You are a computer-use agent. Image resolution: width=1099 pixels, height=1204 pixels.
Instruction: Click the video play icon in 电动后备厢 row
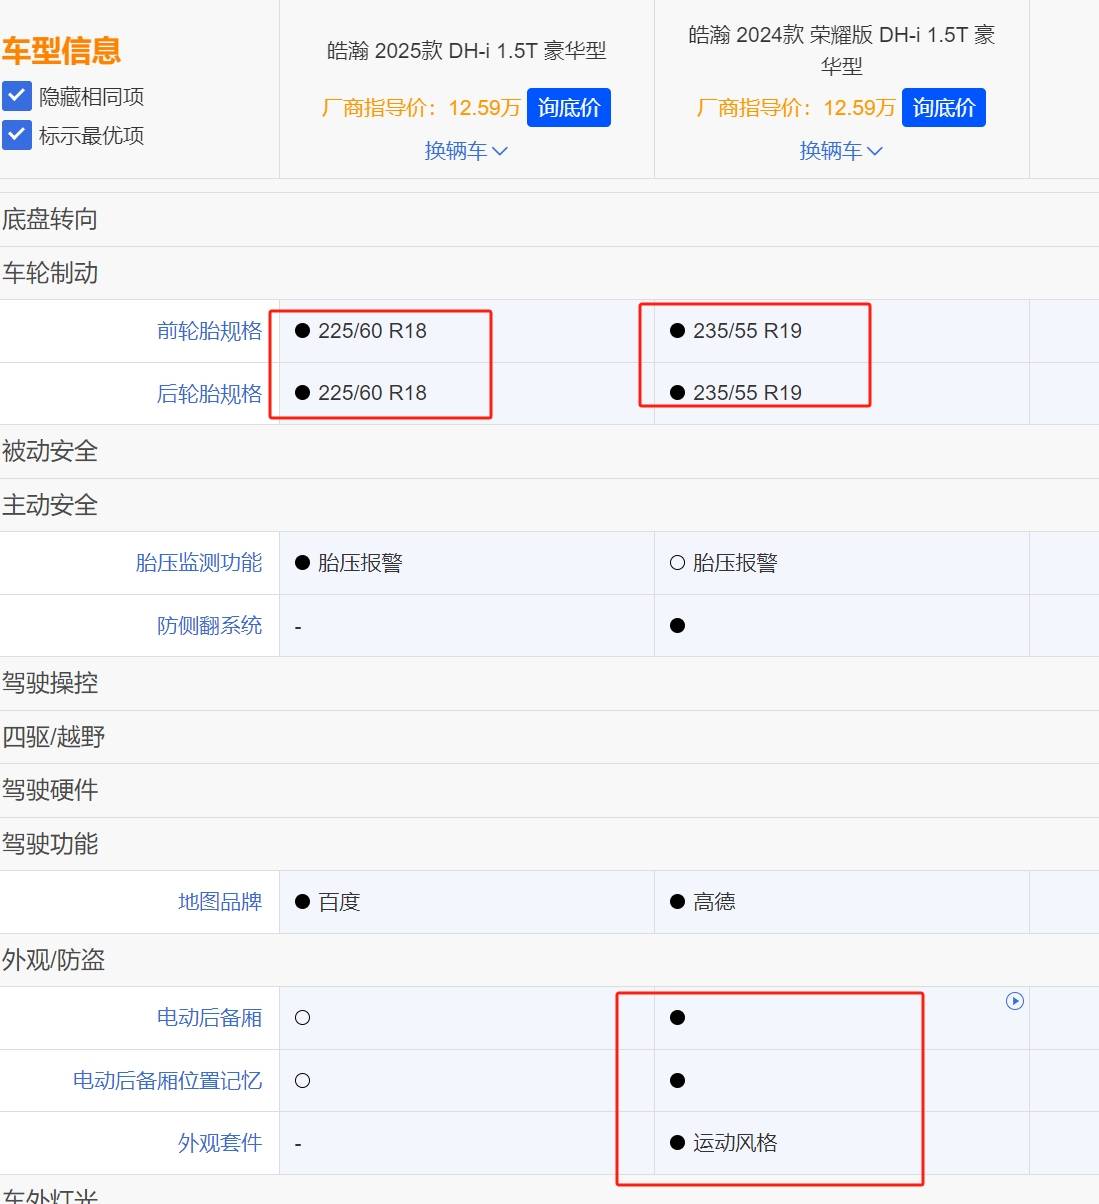[1014, 1001]
